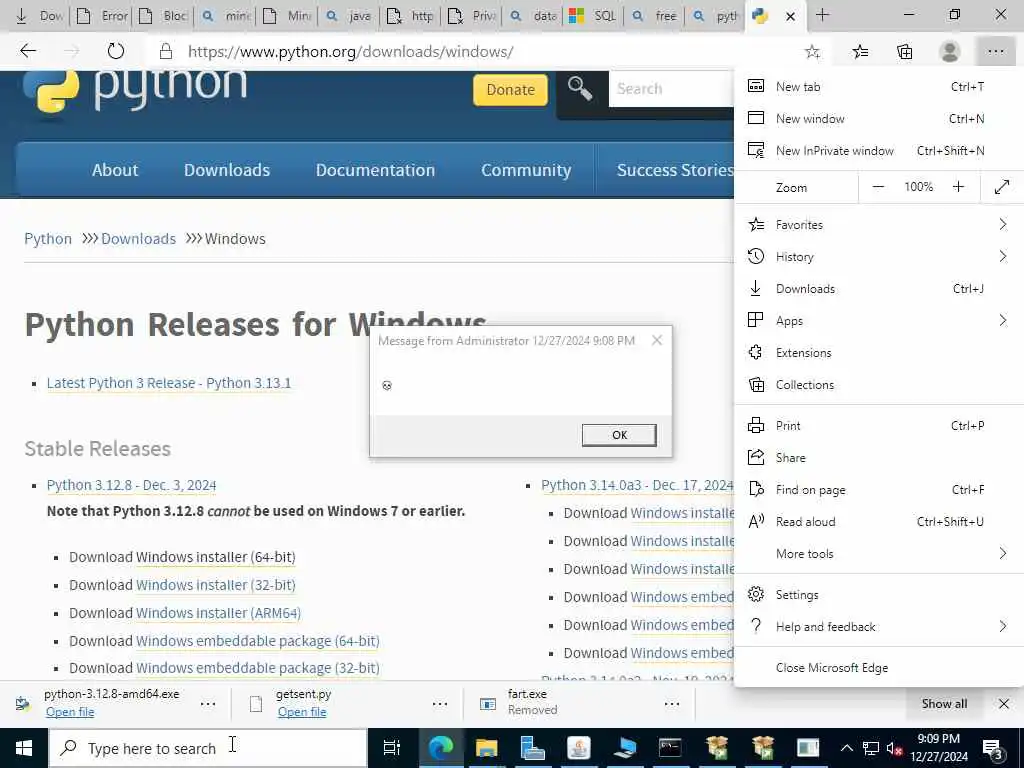Open options for getsent.py download
Viewport: 1024px width, 768px height.
(x=440, y=703)
